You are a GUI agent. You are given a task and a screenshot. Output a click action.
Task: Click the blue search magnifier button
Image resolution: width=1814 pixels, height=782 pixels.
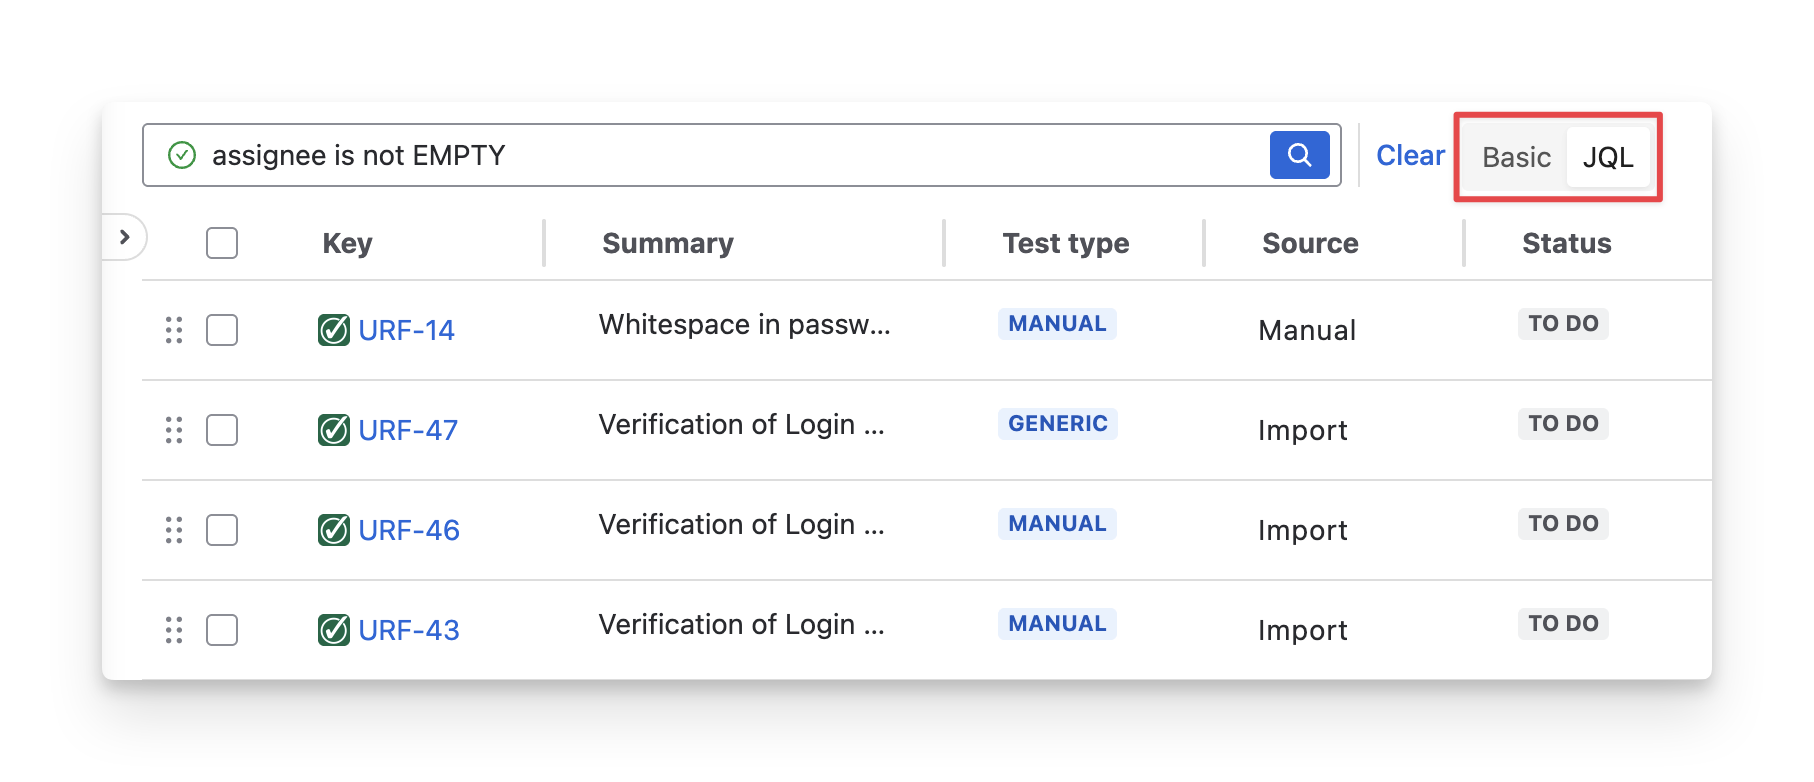1299,155
